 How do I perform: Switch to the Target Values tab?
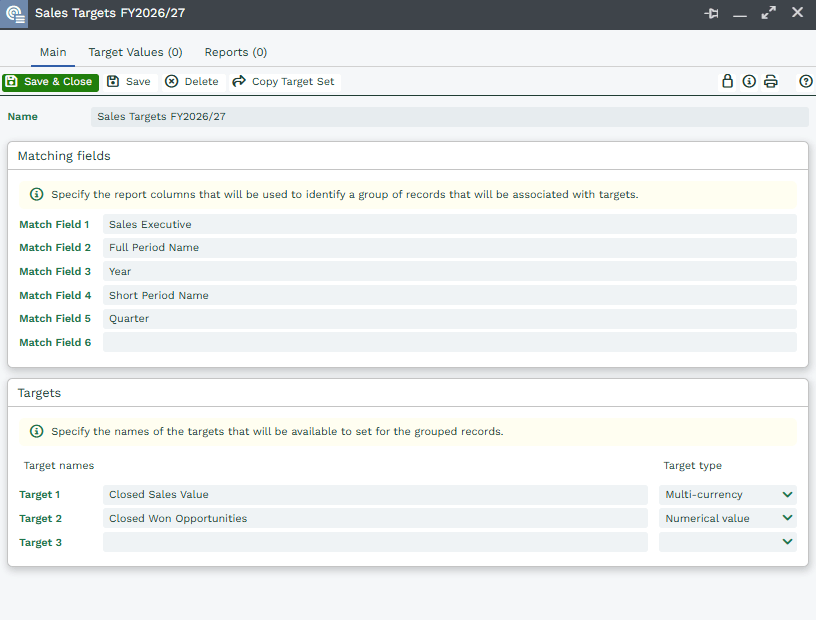tap(135, 52)
